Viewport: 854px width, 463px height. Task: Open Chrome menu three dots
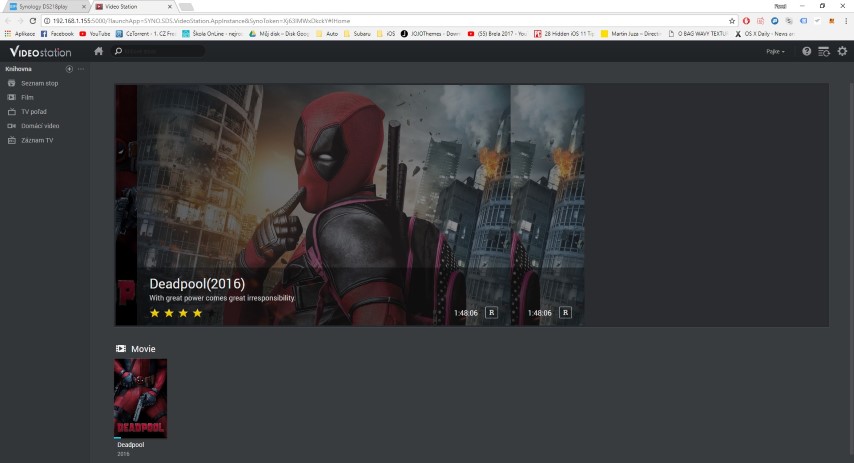click(846, 21)
